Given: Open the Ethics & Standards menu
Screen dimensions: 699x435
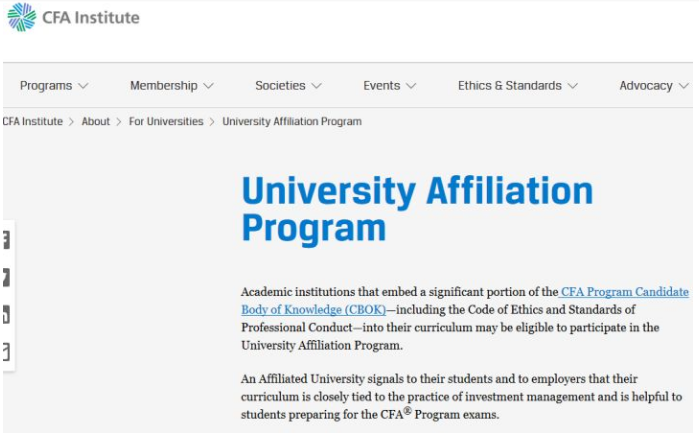Looking at the screenshot, I should (517, 86).
